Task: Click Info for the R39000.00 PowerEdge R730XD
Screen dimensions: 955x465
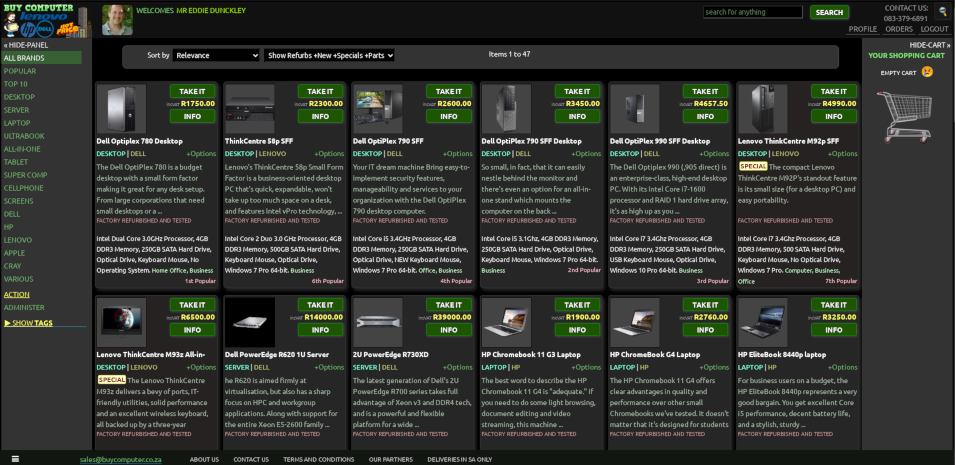Action: click(449, 330)
